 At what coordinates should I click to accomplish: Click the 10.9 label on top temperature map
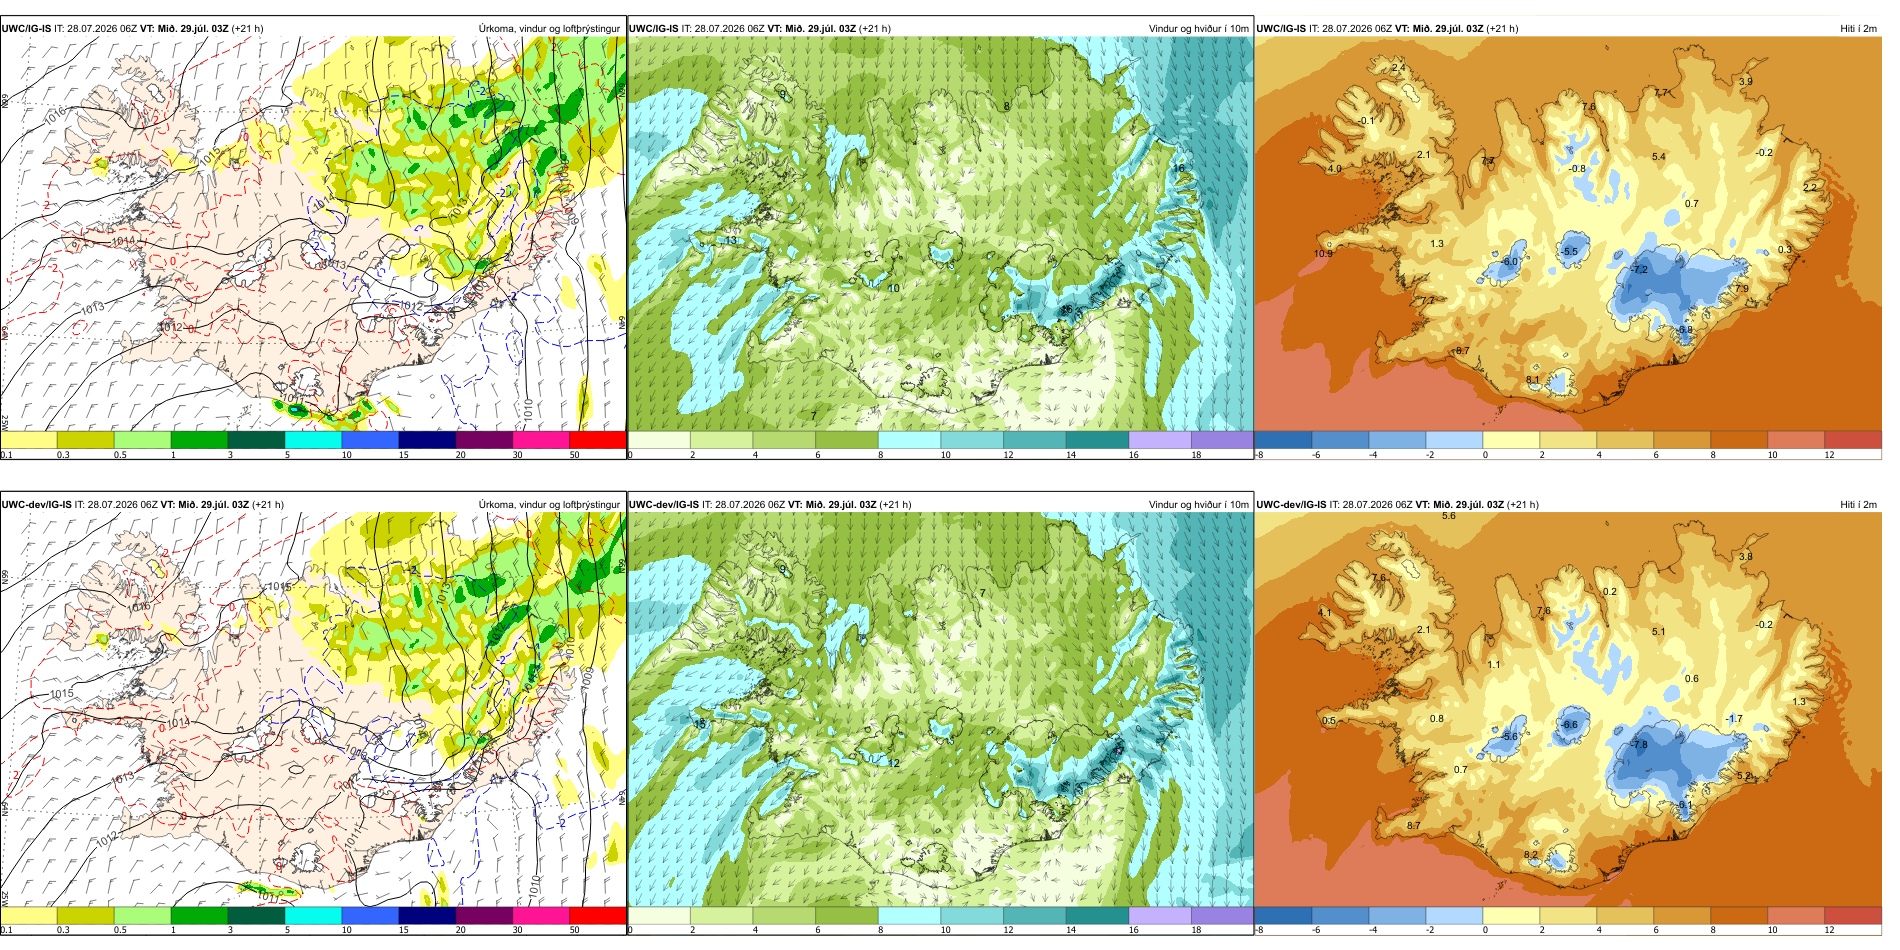1323,254
